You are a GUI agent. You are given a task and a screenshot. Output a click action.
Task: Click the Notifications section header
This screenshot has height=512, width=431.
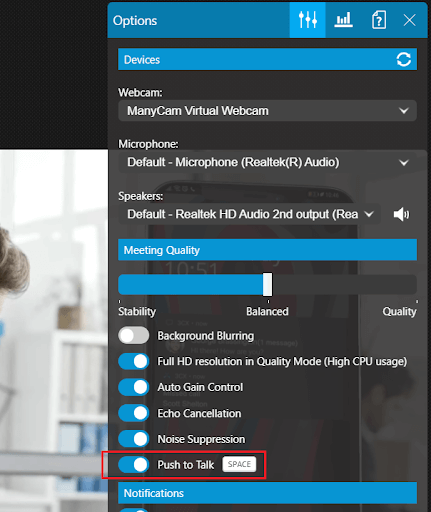(x=267, y=493)
